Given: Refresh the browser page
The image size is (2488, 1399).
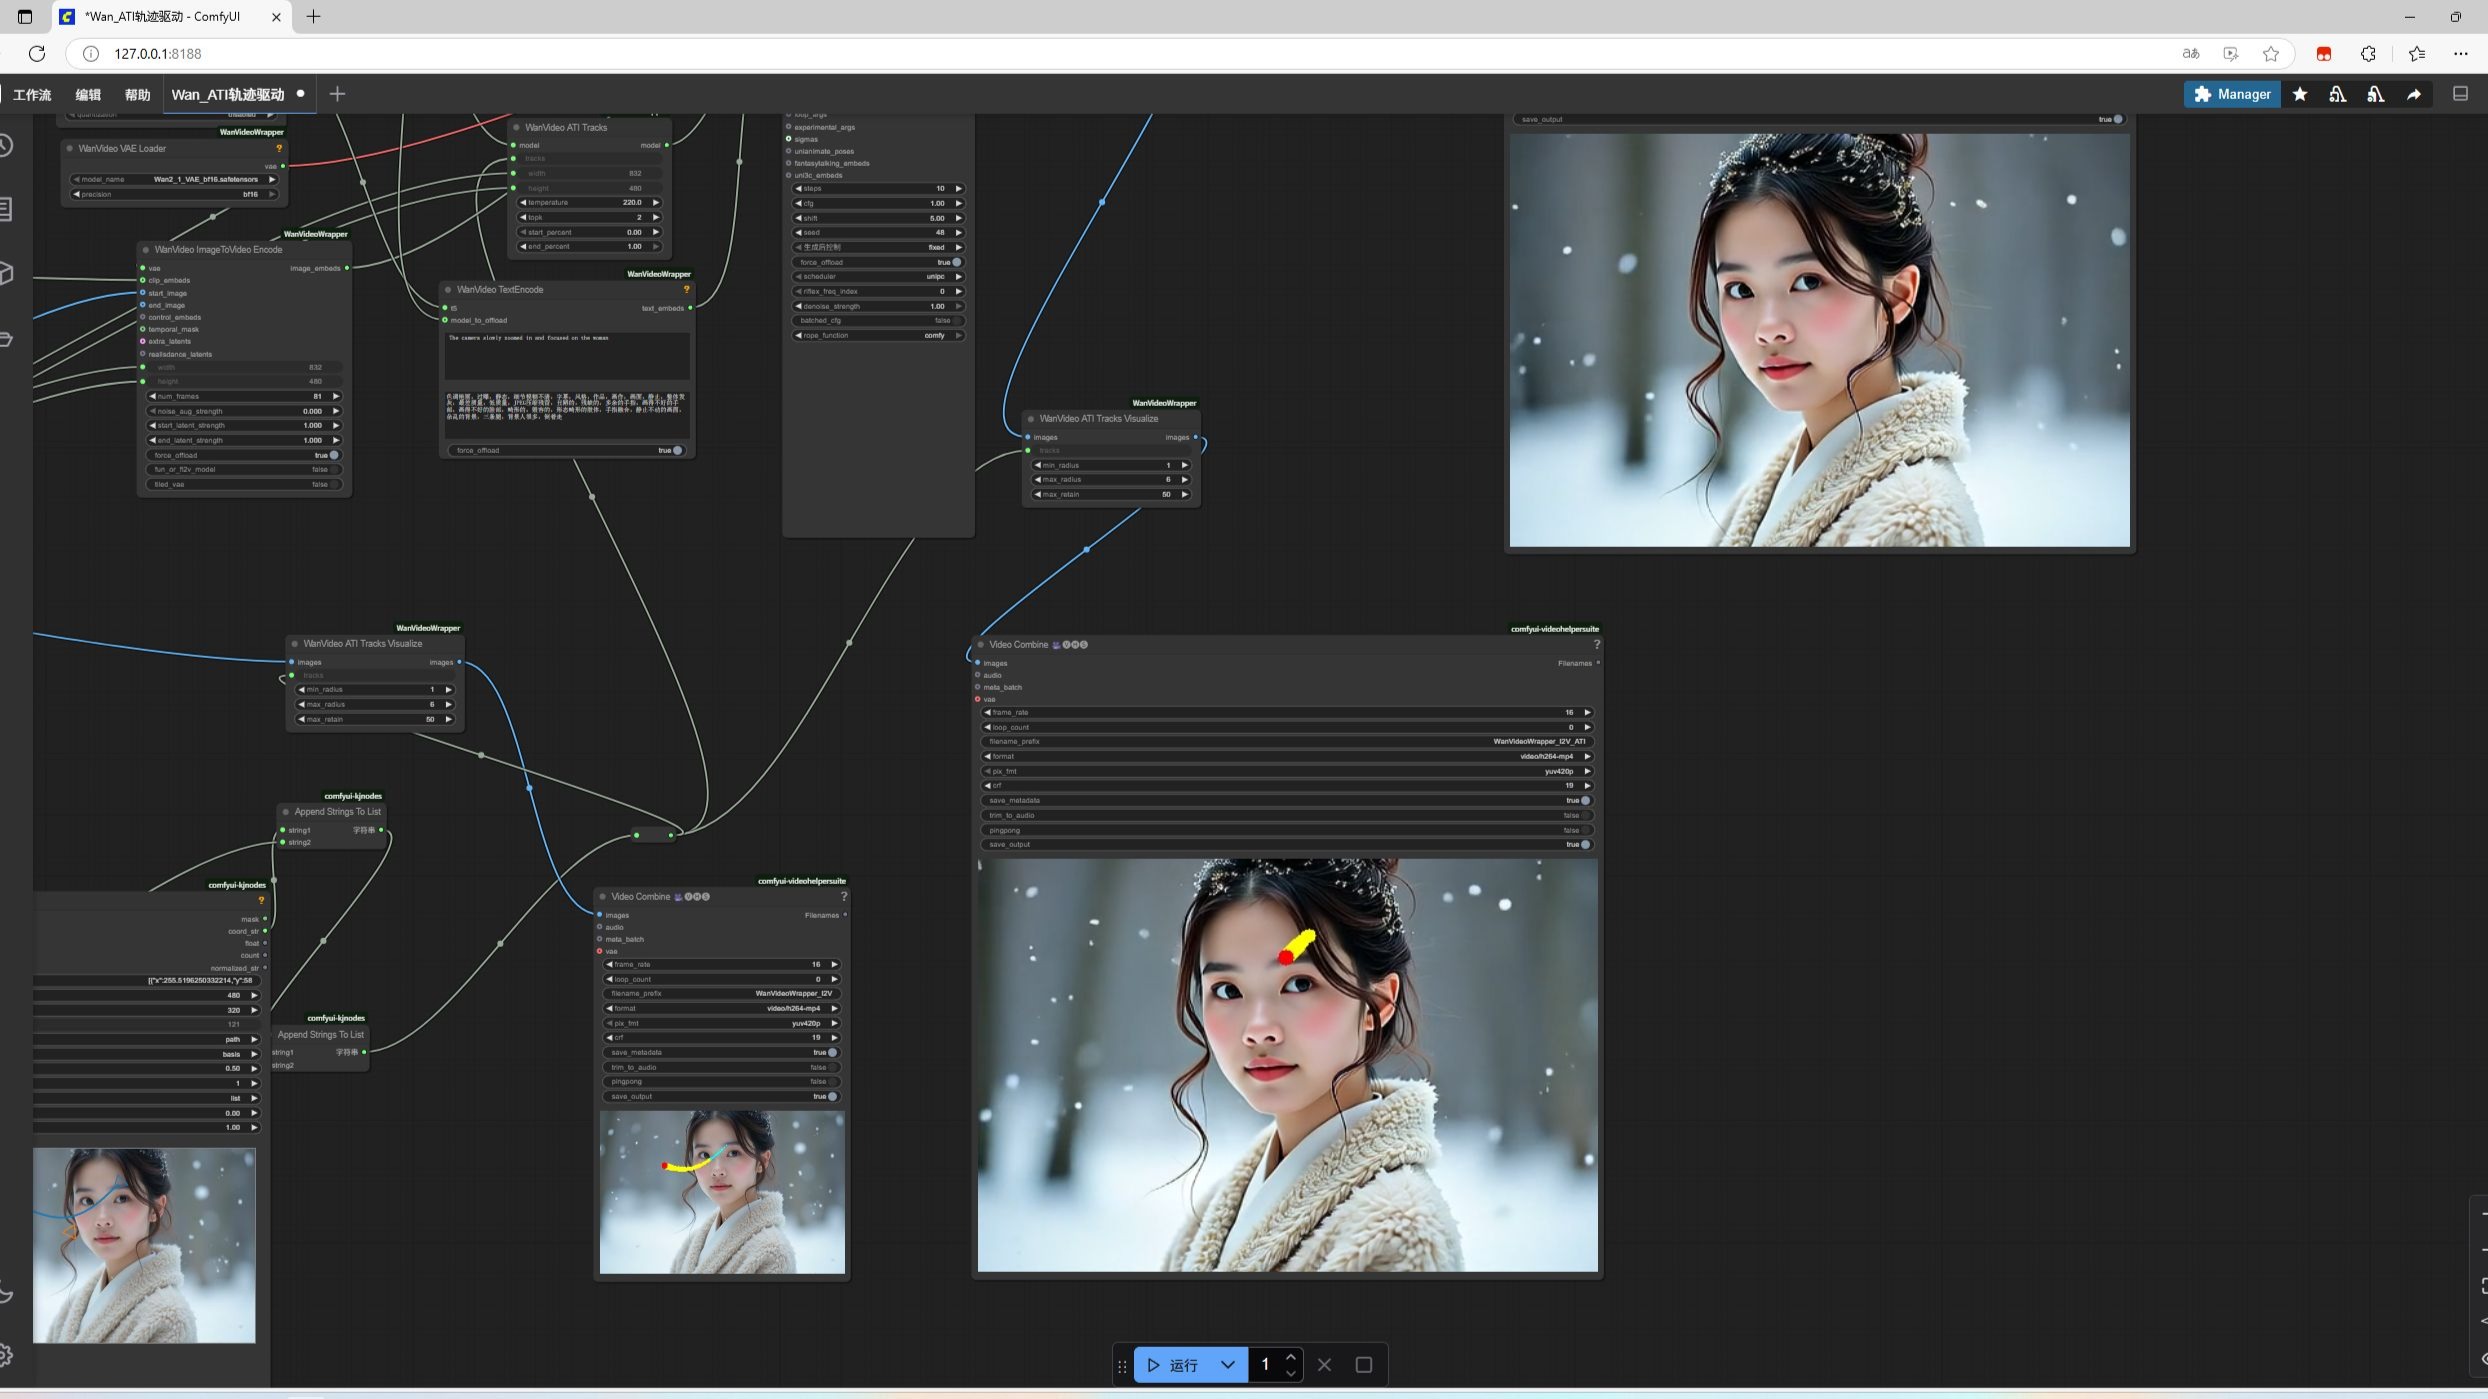Looking at the screenshot, I should pyautogui.click(x=37, y=54).
